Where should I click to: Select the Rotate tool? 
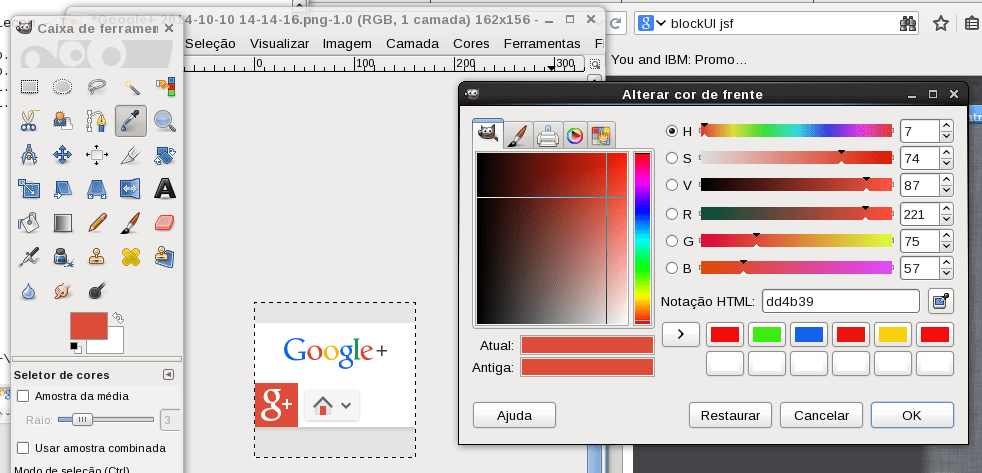pyautogui.click(x=165, y=154)
